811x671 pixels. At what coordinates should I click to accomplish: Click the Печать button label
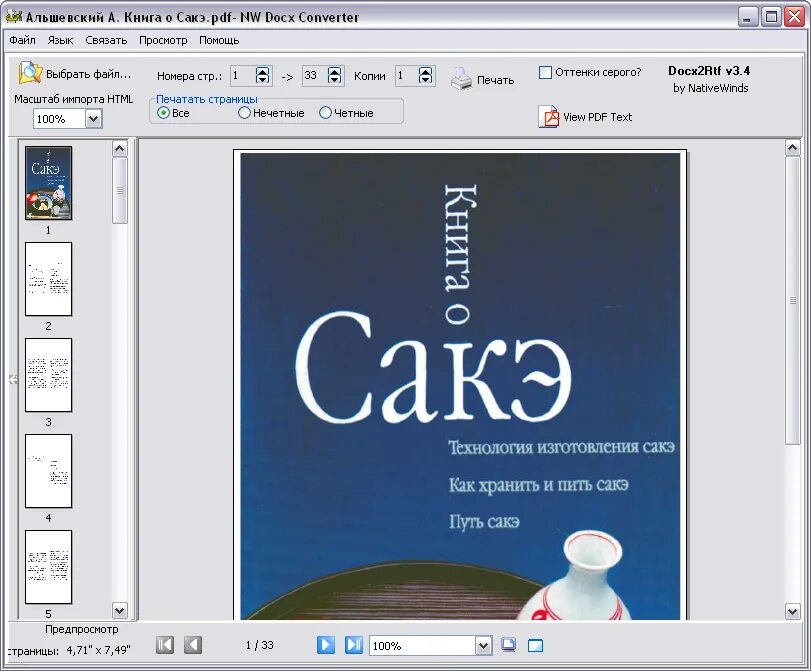495,80
